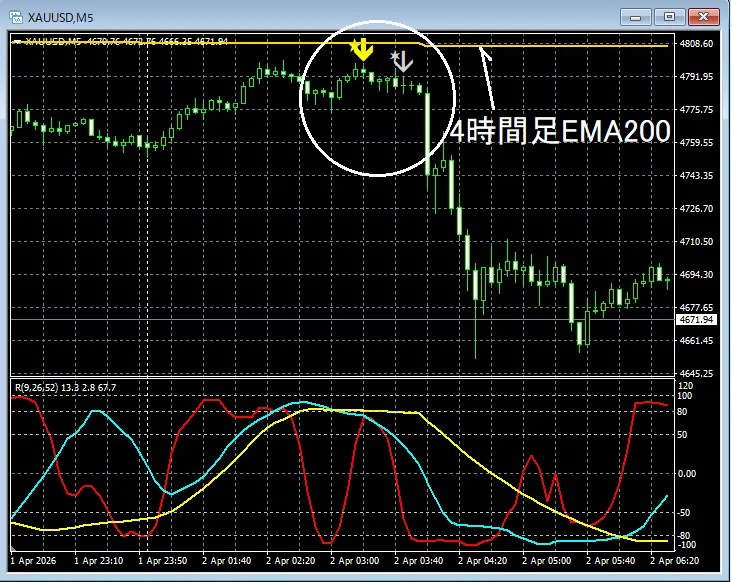The image size is (732, 582).
Task: Toggle the one-click trading triangle at chart top-left
Action: click(17, 42)
